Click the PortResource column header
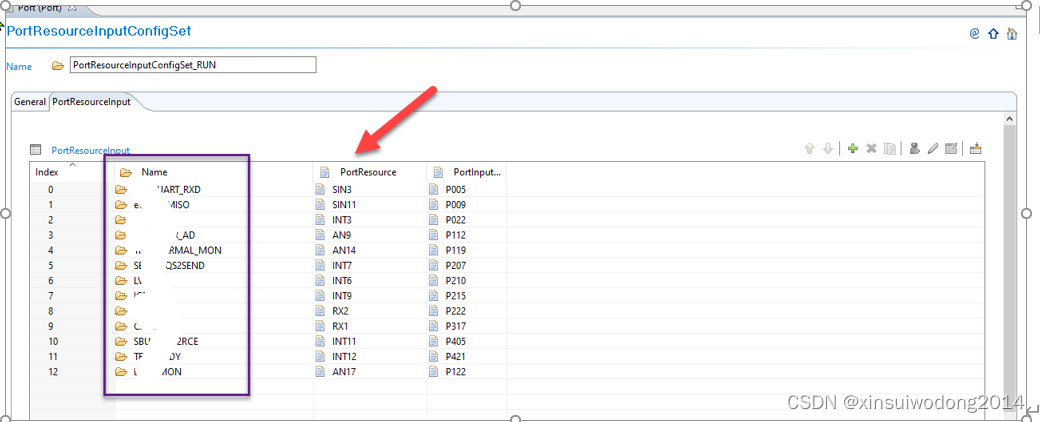 [x=370, y=172]
